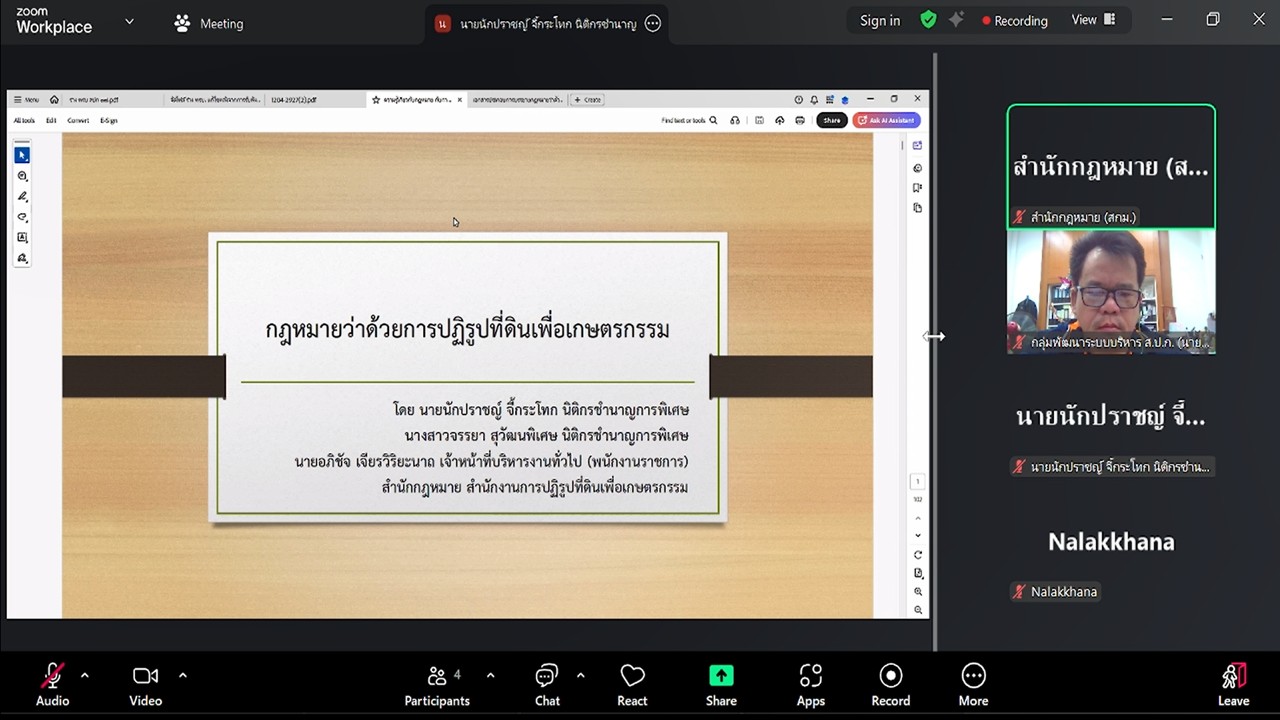
Task: Select the pencil drawing tool
Action: (x=22, y=196)
